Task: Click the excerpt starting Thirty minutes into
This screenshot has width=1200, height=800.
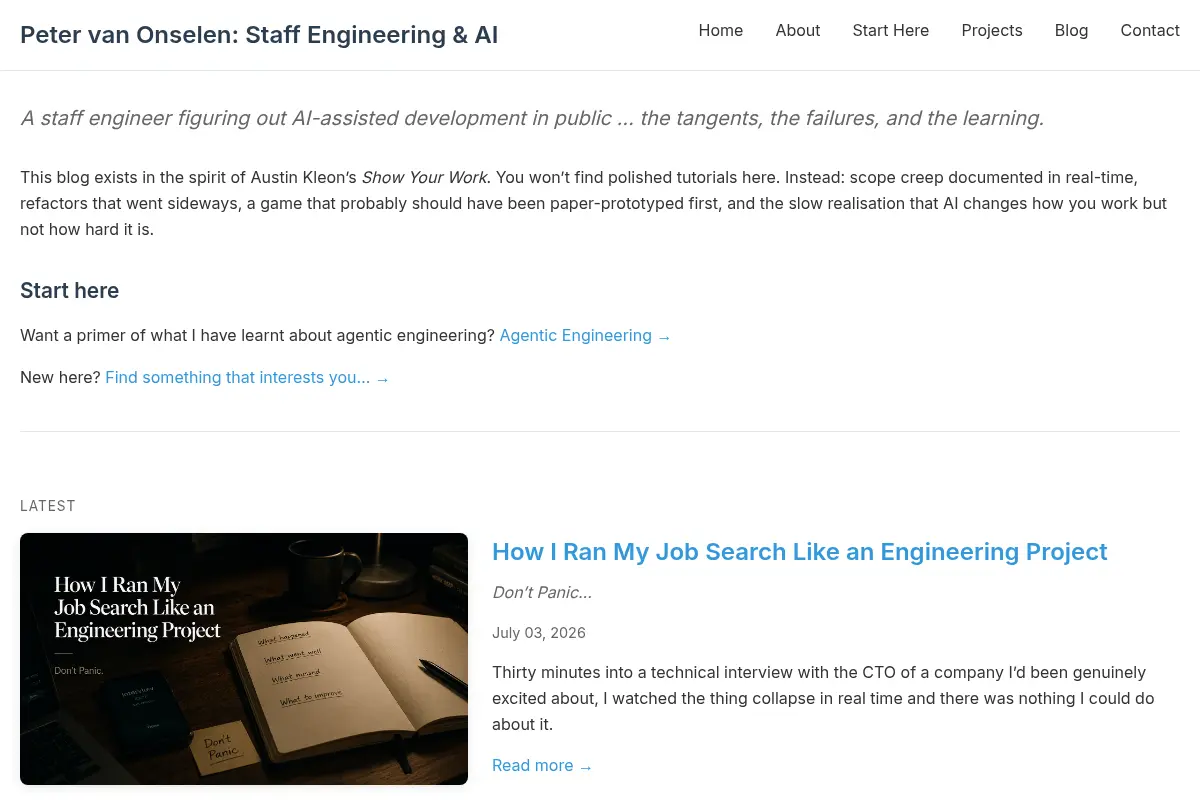Action: (x=824, y=698)
